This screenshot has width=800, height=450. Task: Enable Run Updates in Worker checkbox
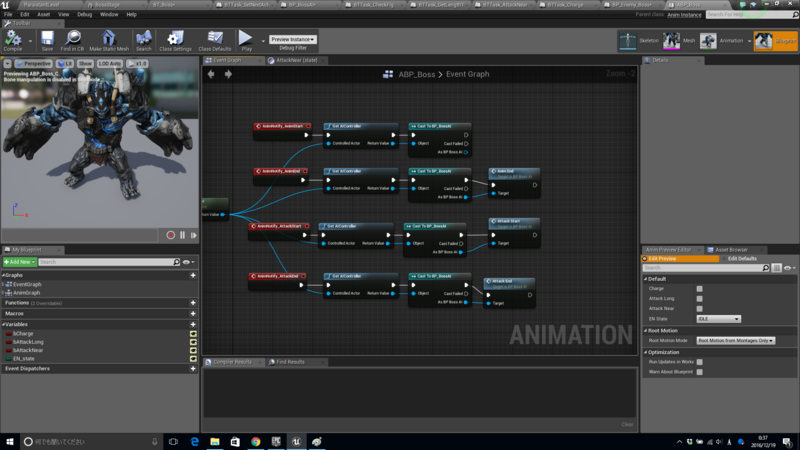coord(699,362)
